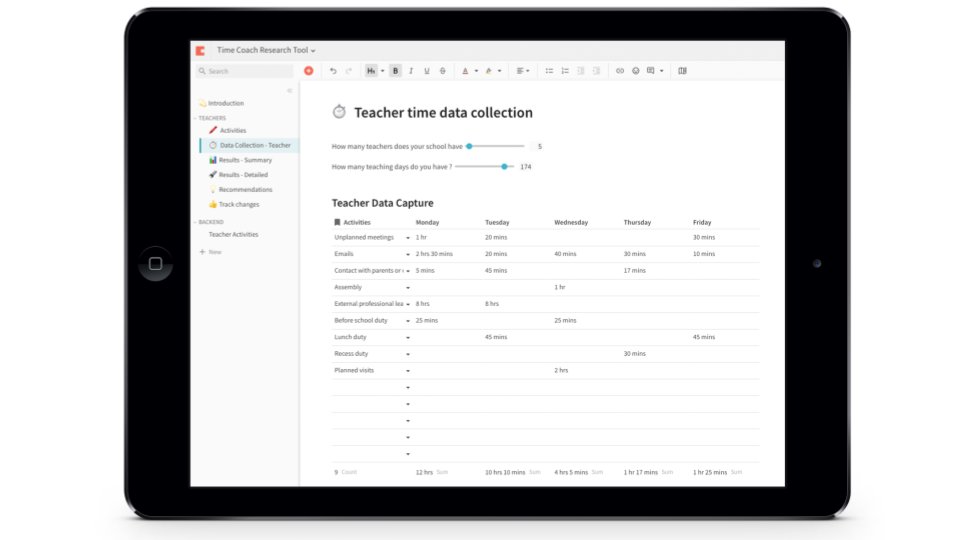This screenshot has height=540, width=960.
Task: Redo the last change
Action: coord(349,71)
